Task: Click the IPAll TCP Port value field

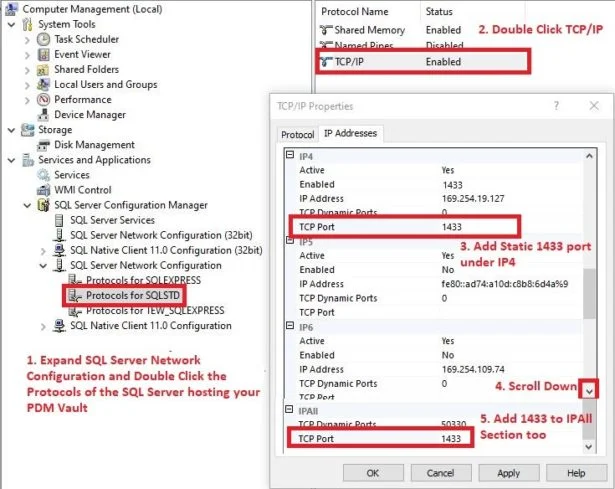Action: pos(455,438)
